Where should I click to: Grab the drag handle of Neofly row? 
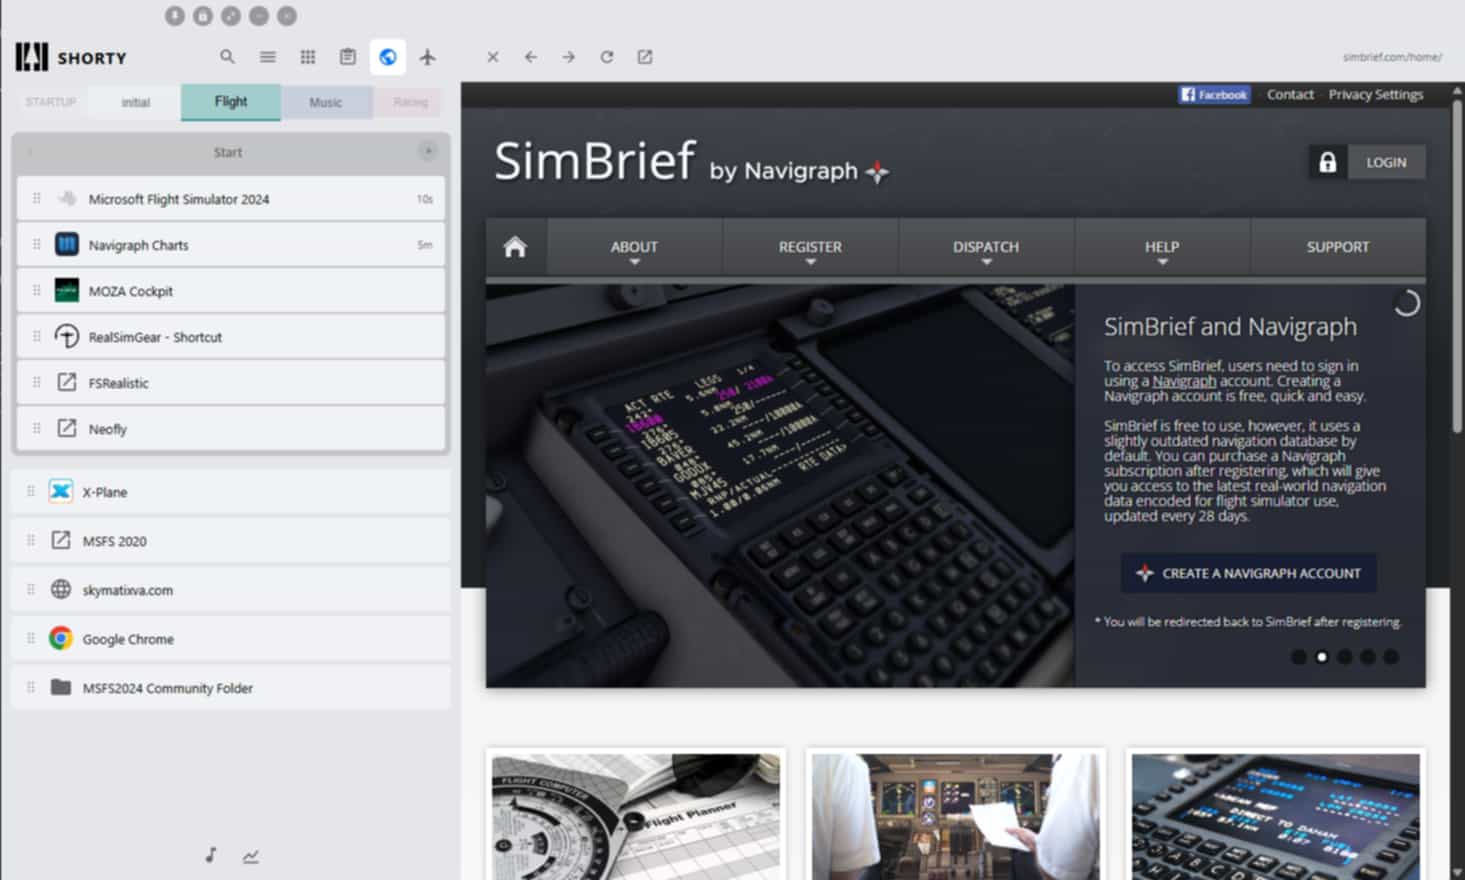(x=37, y=428)
